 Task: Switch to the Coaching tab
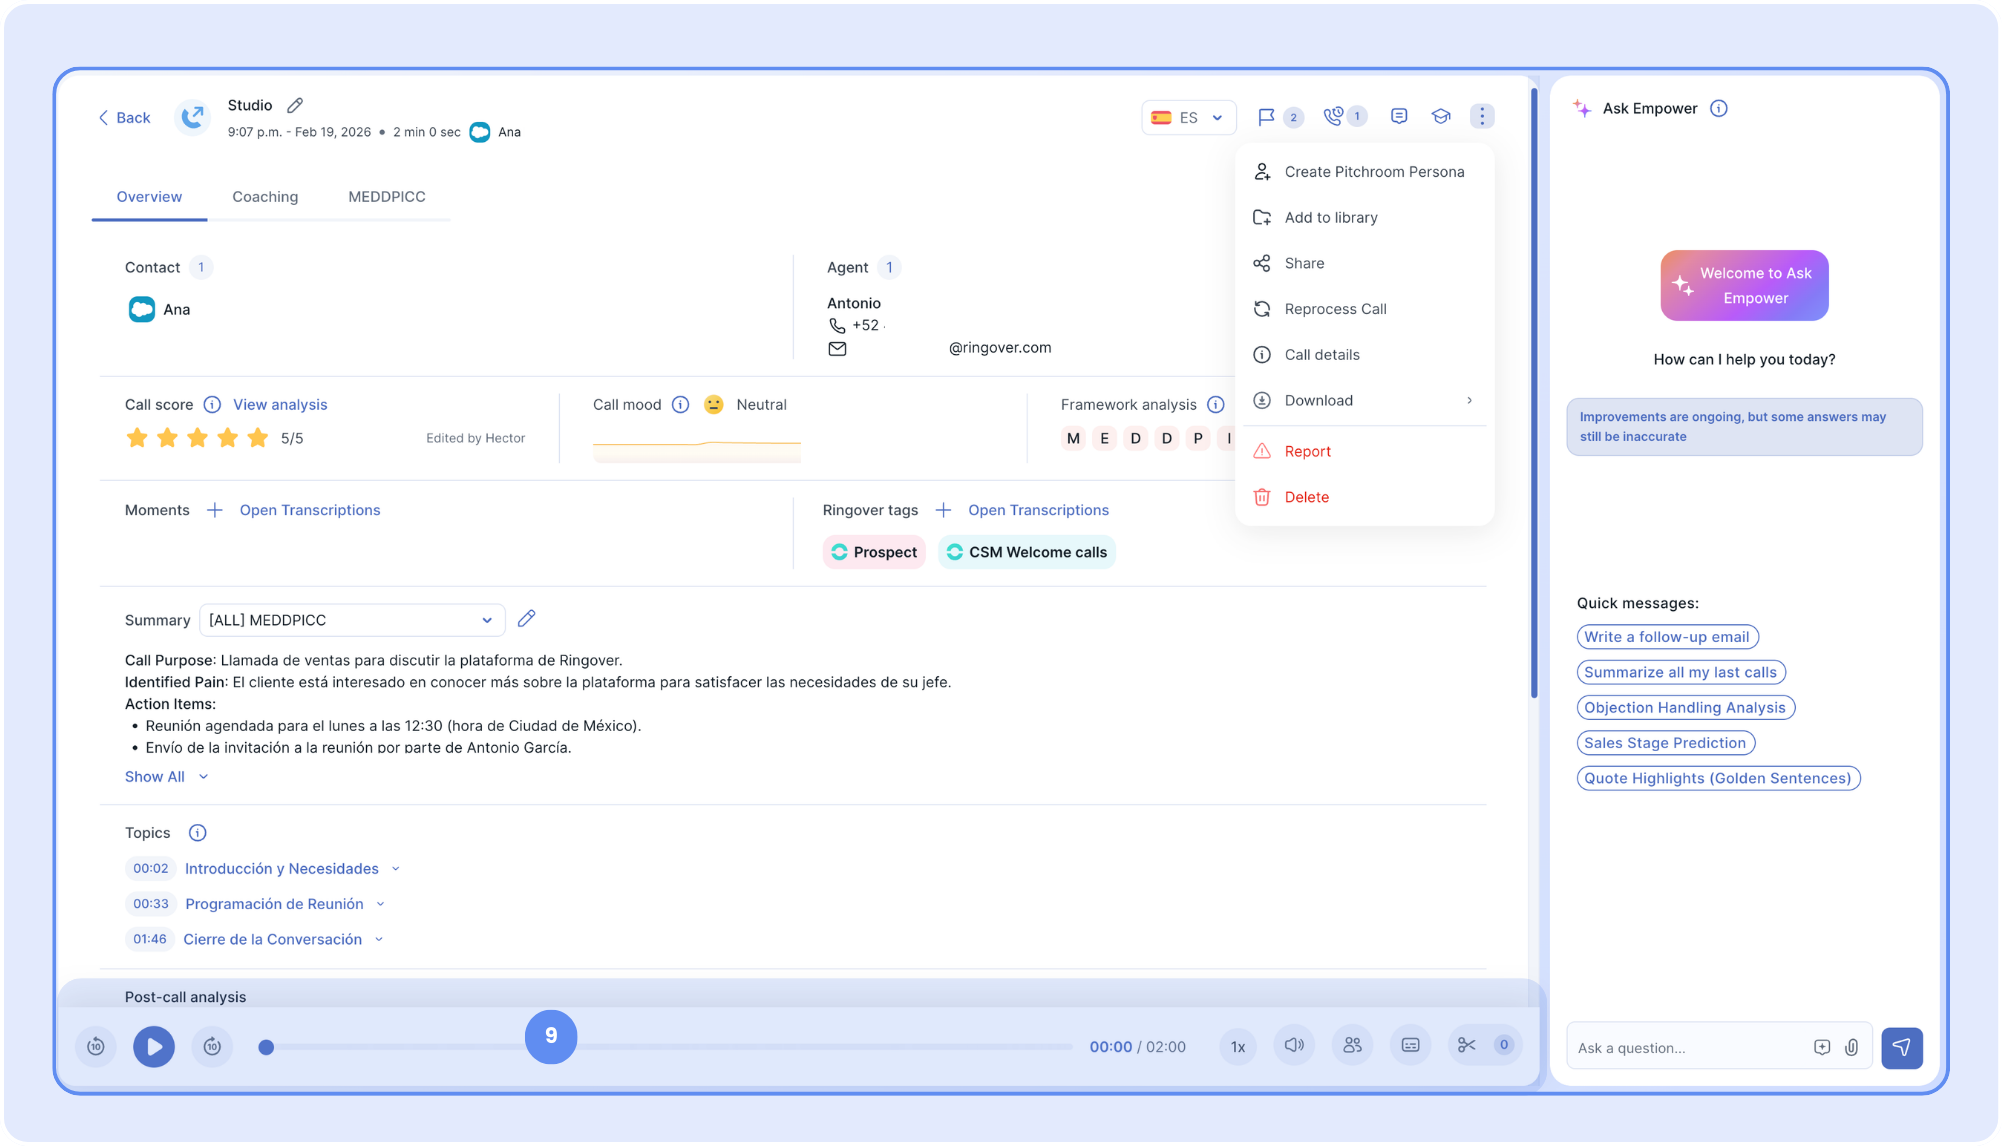pyautogui.click(x=265, y=197)
